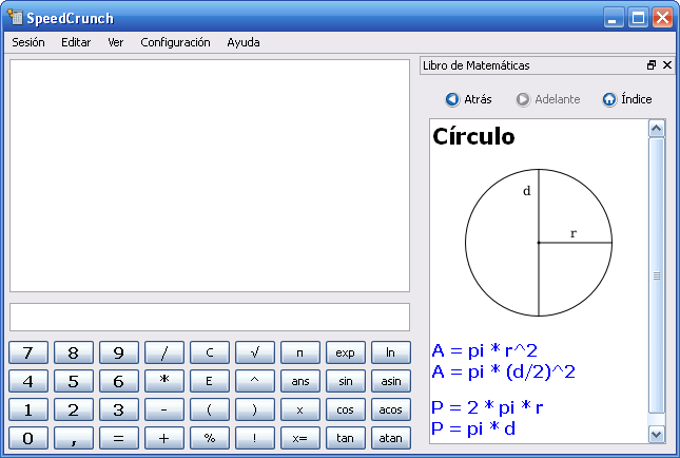Click the asin function key

pos(391,381)
